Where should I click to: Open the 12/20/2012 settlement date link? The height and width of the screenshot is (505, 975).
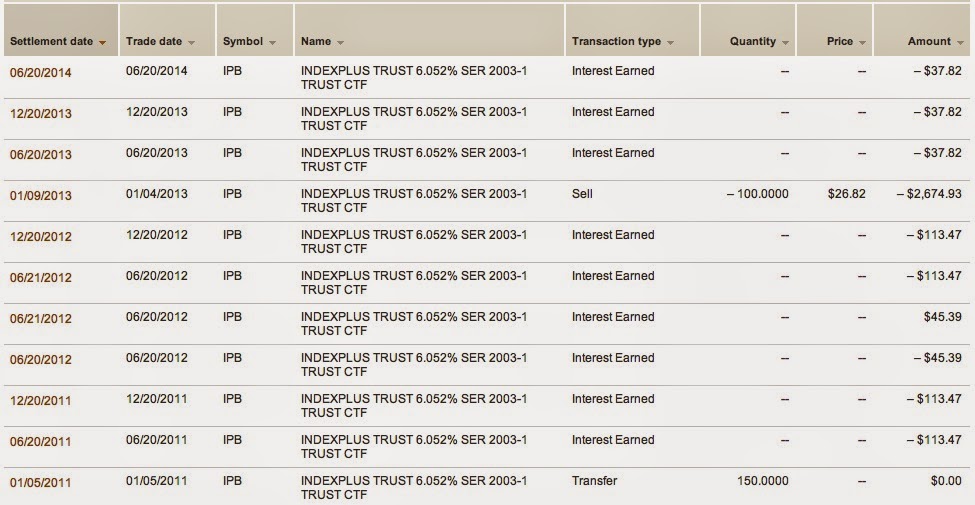pyautogui.click(x=40, y=237)
